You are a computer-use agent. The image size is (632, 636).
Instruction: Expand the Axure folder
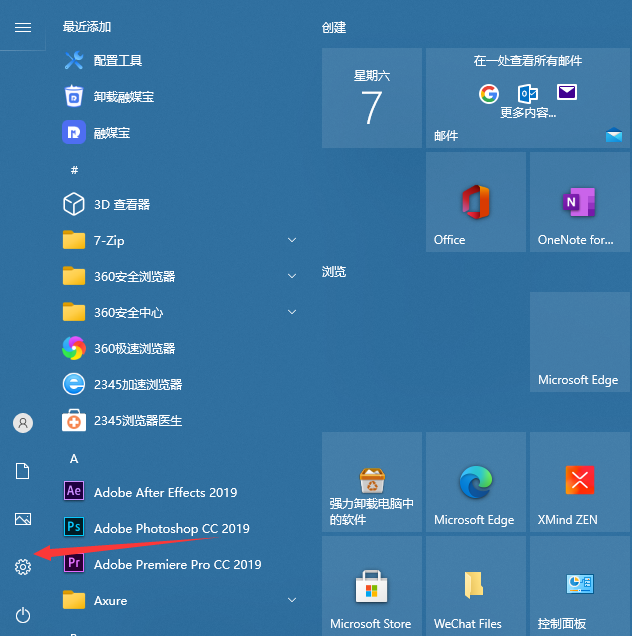292,600
